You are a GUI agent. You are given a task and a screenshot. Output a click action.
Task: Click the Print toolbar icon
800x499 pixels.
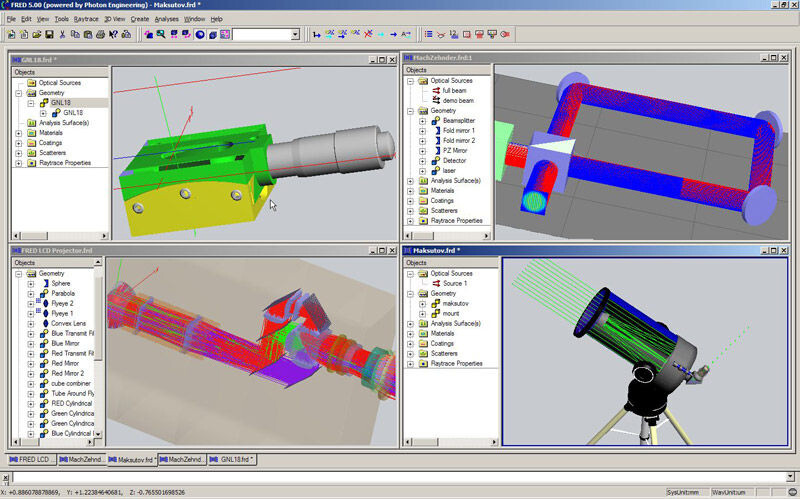tap(101, 34)
